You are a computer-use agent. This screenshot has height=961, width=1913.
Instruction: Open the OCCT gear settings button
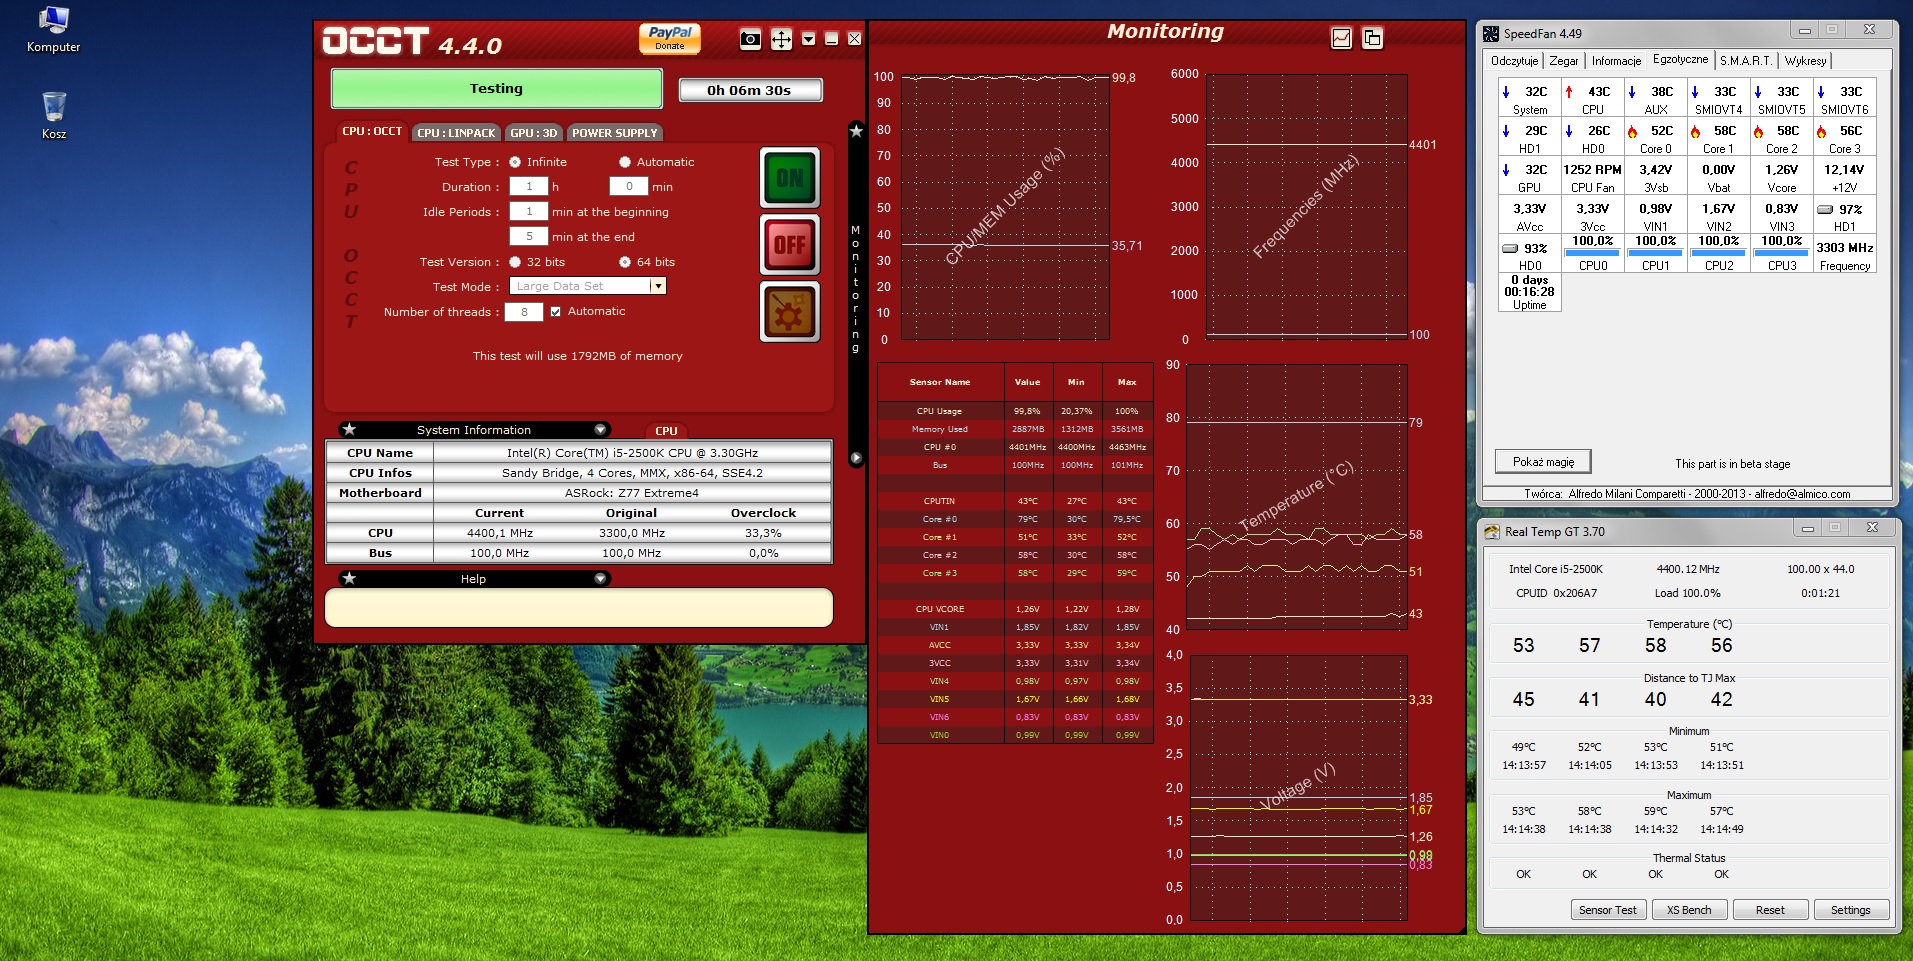tap(789, 311)
